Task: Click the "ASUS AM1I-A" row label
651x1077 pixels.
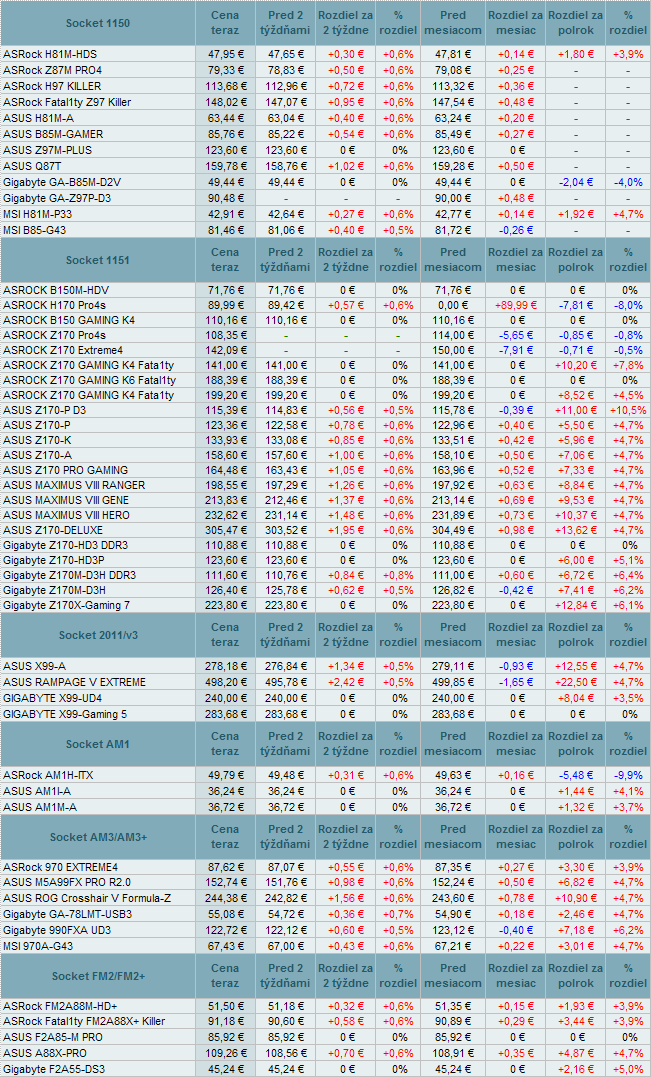Action: (37, 791)
